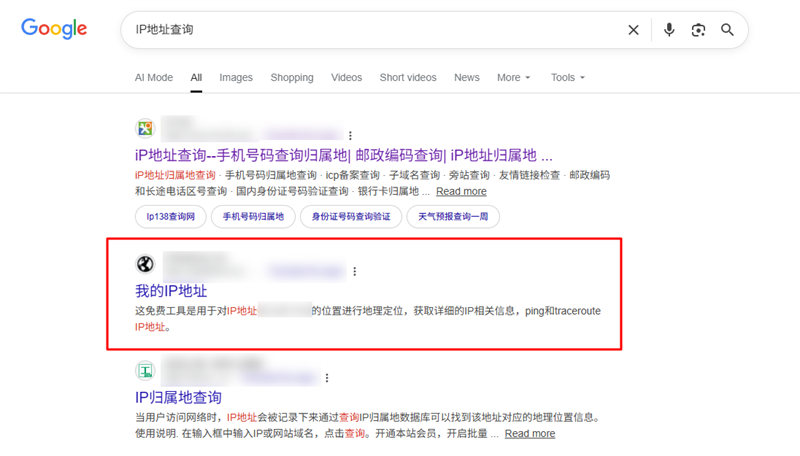Submit search using magnifier icon
This screenshot has height=456, width=800.
tap(727, 30)
